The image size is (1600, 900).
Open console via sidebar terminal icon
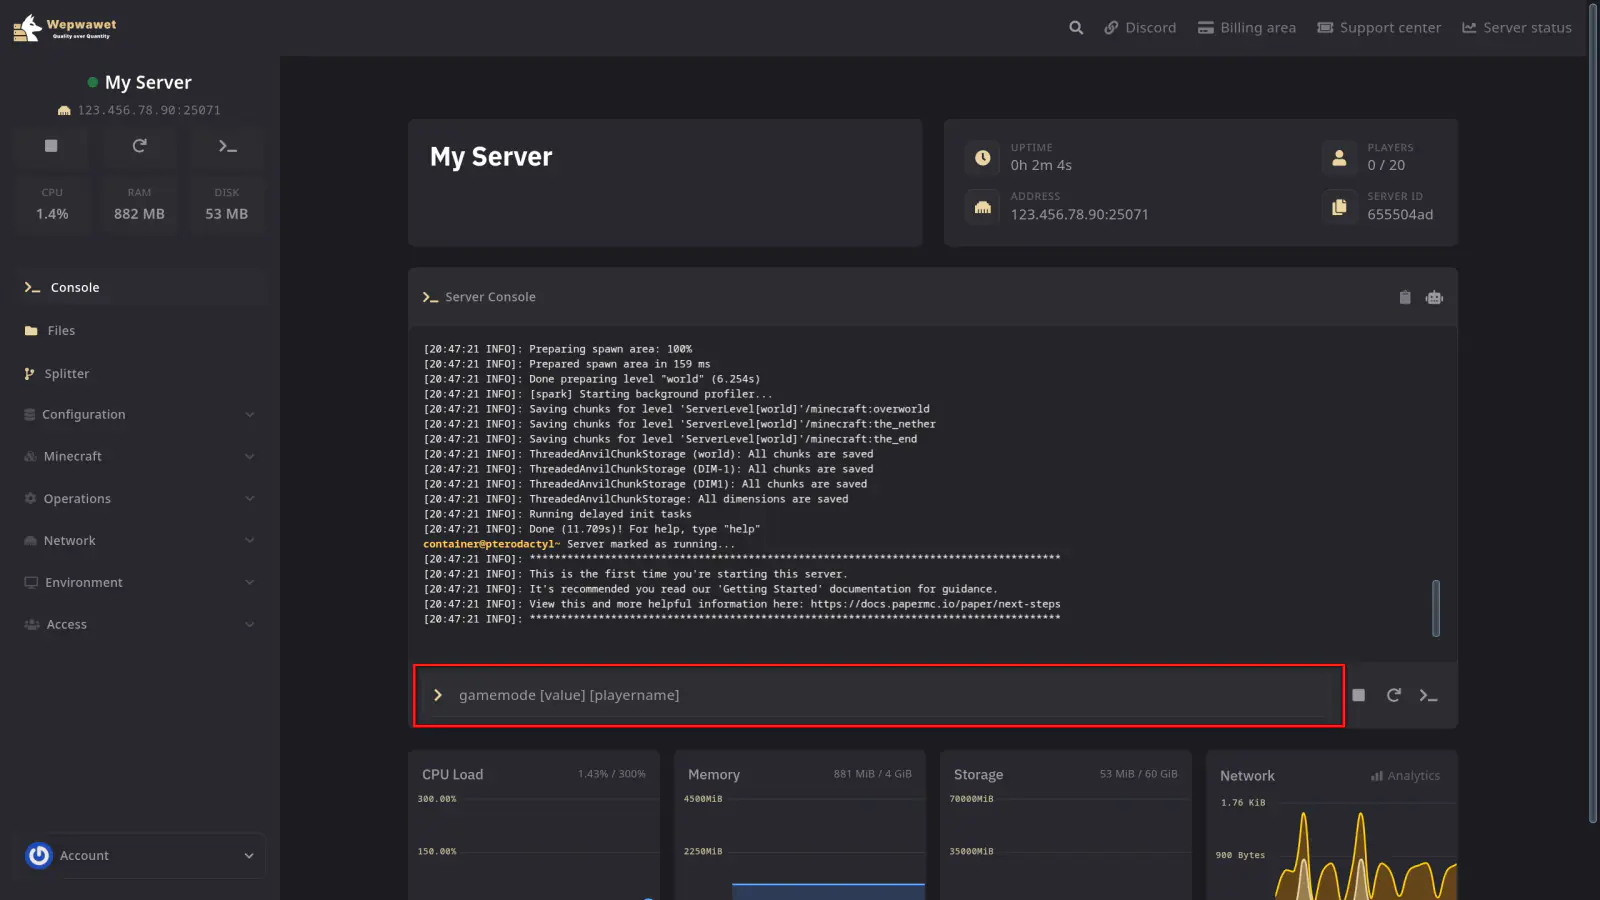(x=227, y=146)
